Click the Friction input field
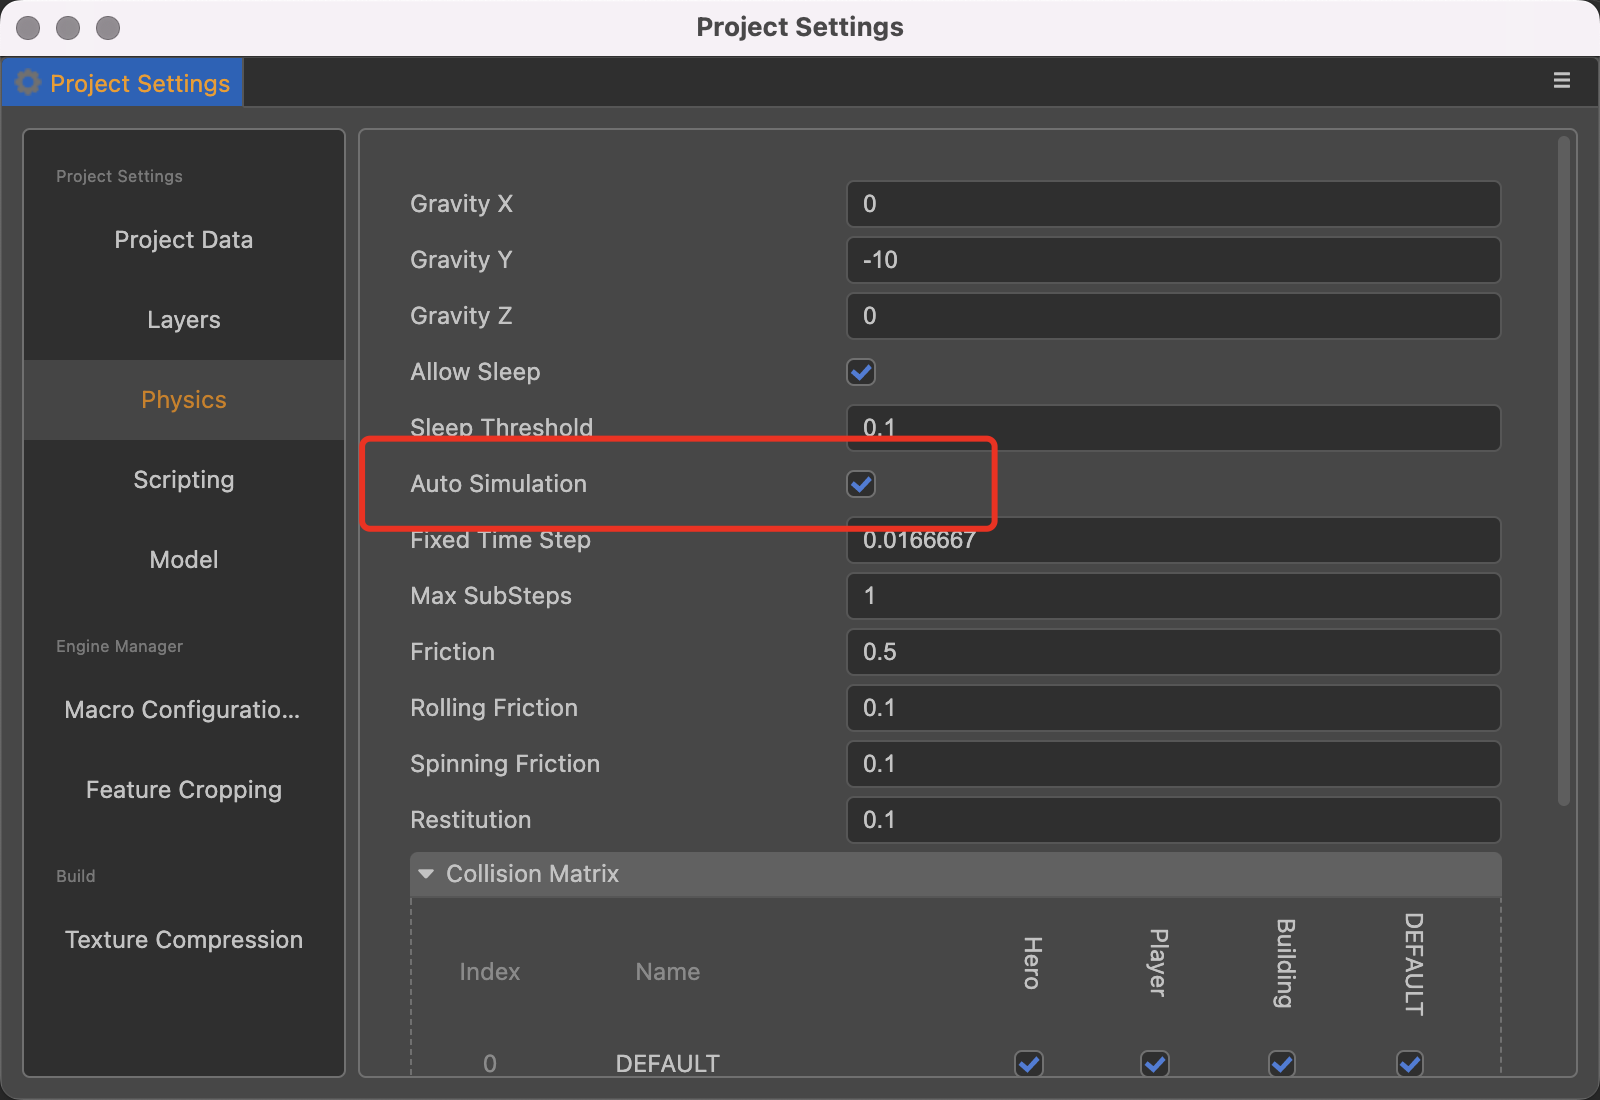The image size is (1600, 1100). 1173,652
